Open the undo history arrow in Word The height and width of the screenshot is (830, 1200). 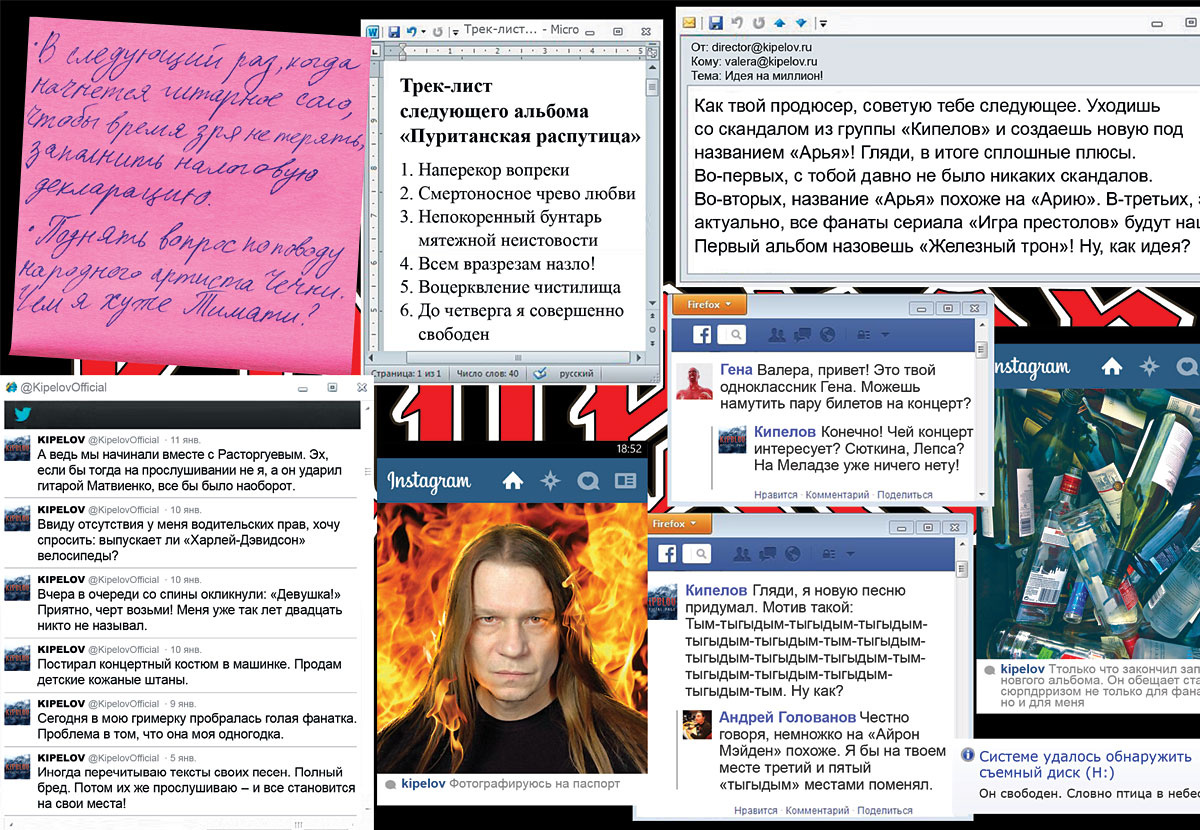424,32
